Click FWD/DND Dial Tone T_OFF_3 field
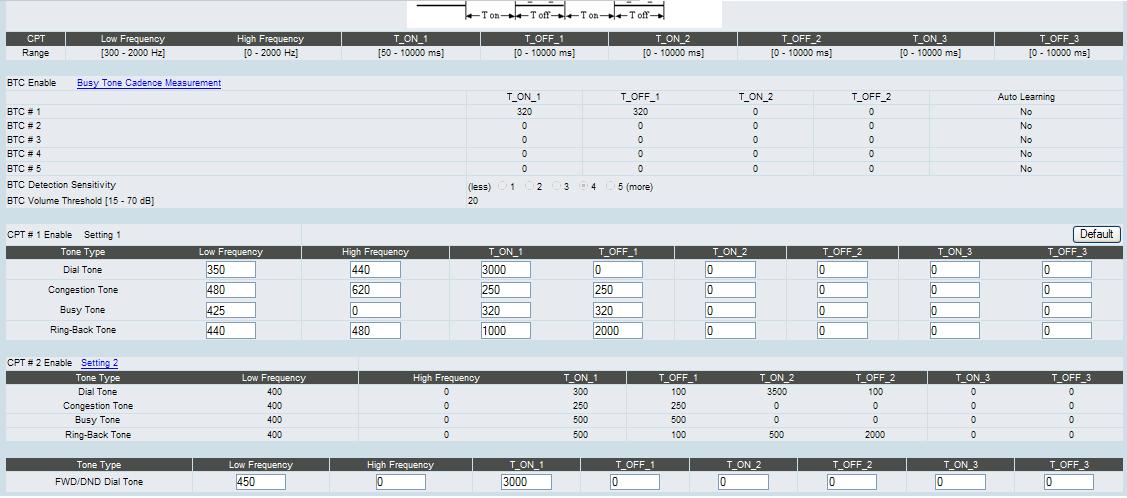The height and width of the screenshot is (498, 1127). tap(1068, 482)
